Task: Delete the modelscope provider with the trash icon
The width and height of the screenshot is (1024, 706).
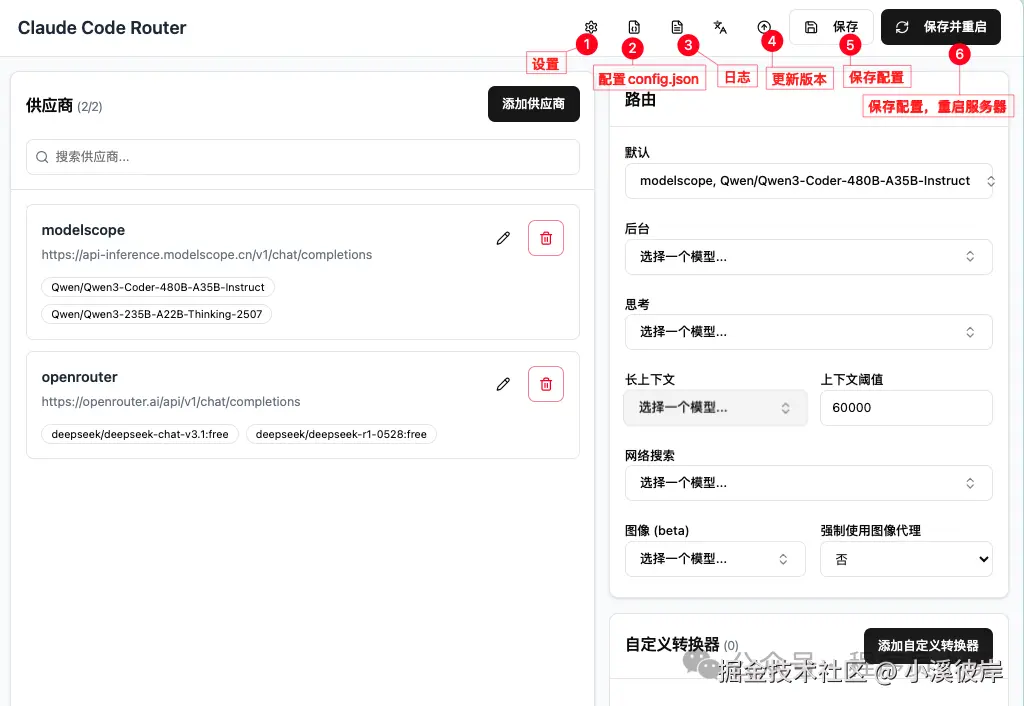Action: pos(546,238)
